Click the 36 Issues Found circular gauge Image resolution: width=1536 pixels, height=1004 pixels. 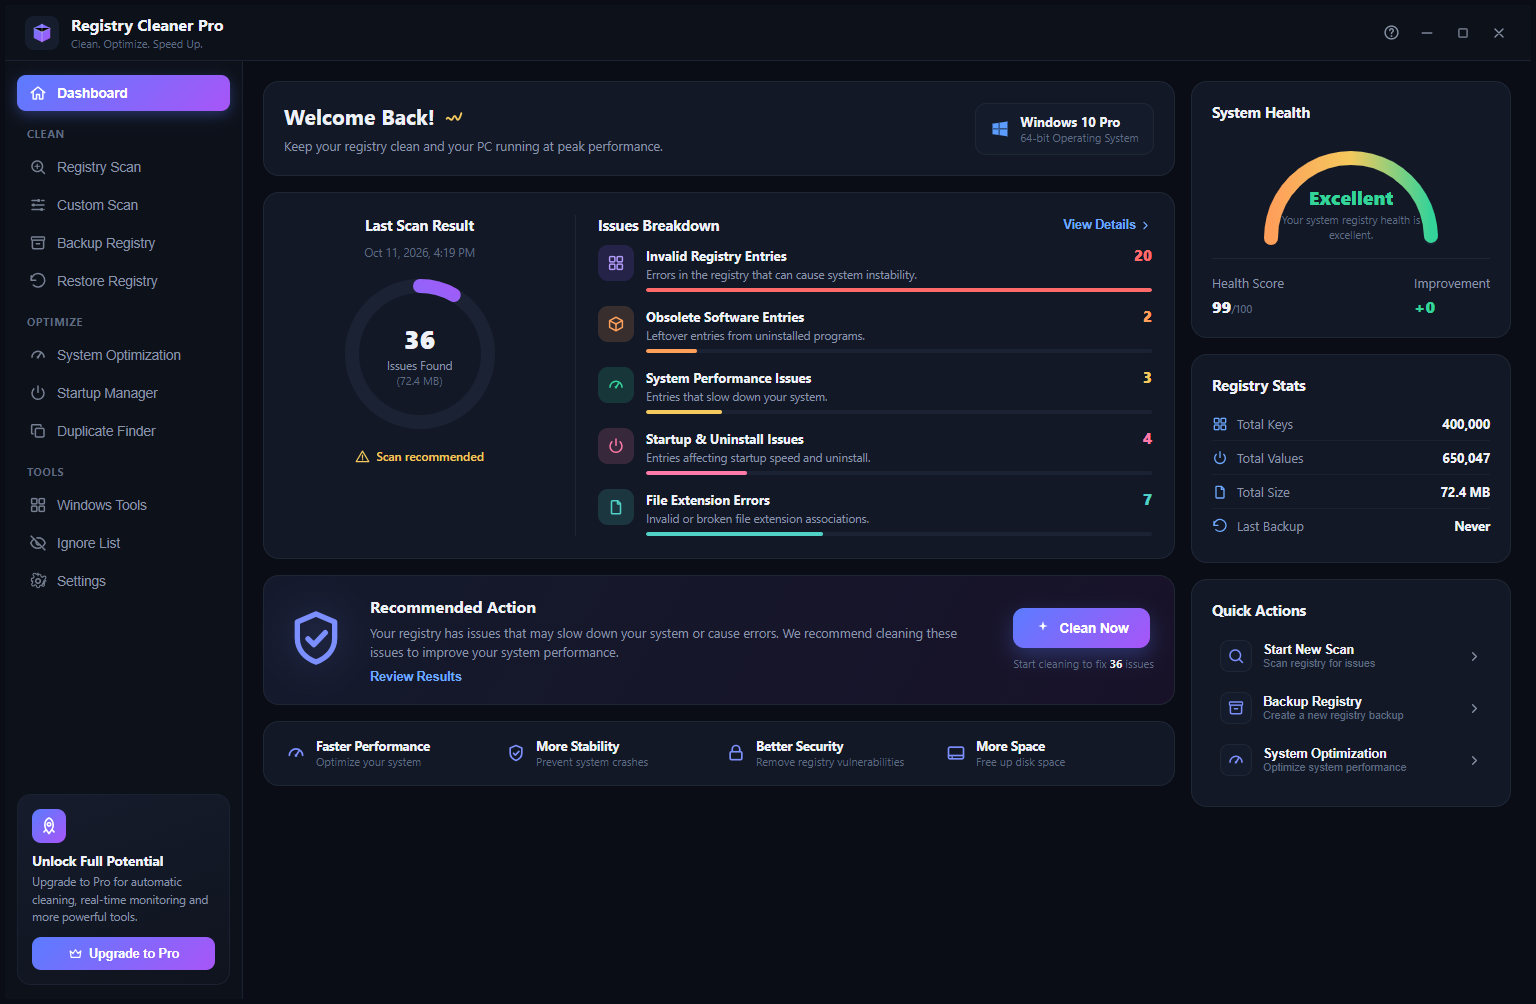point(420,354)
